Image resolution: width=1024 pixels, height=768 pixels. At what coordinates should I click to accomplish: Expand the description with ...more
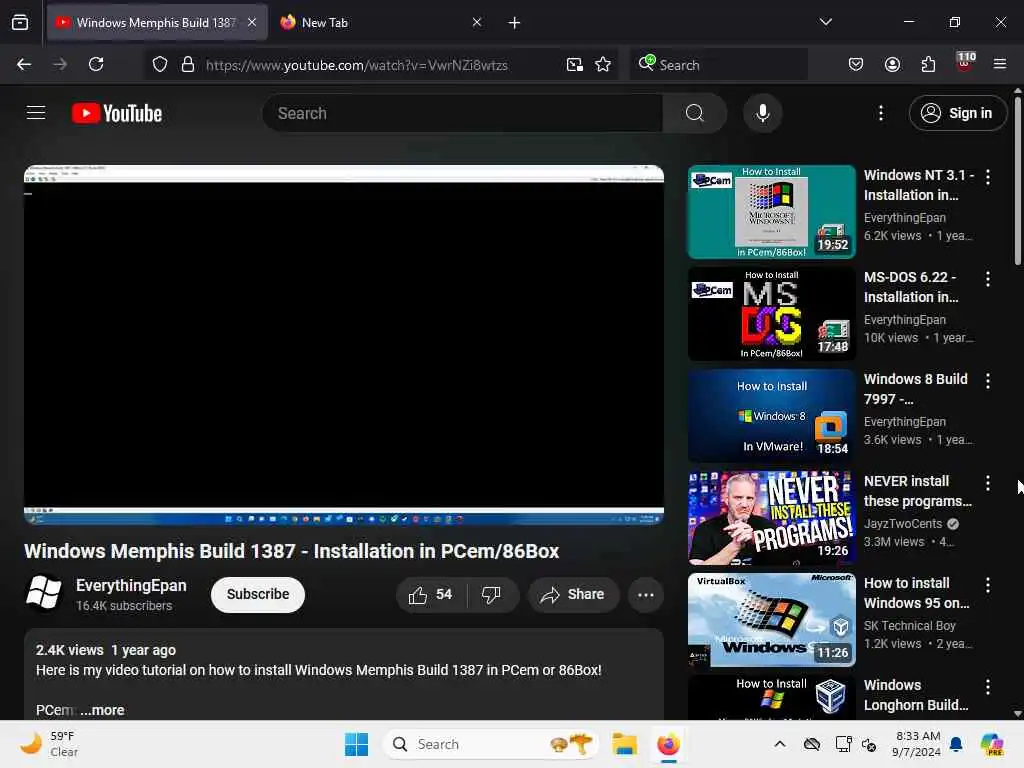coord(103,710)
